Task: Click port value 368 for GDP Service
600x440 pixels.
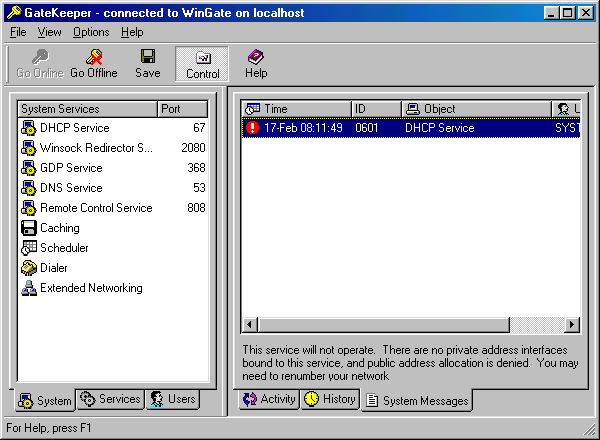Action: [x=196, y=168]
